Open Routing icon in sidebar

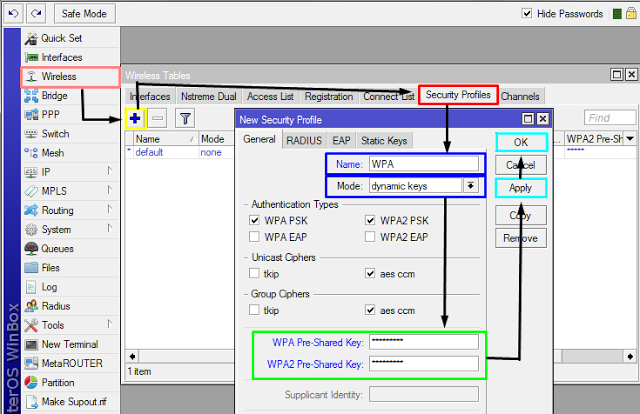pyautogui.click(x=31, y=210)
